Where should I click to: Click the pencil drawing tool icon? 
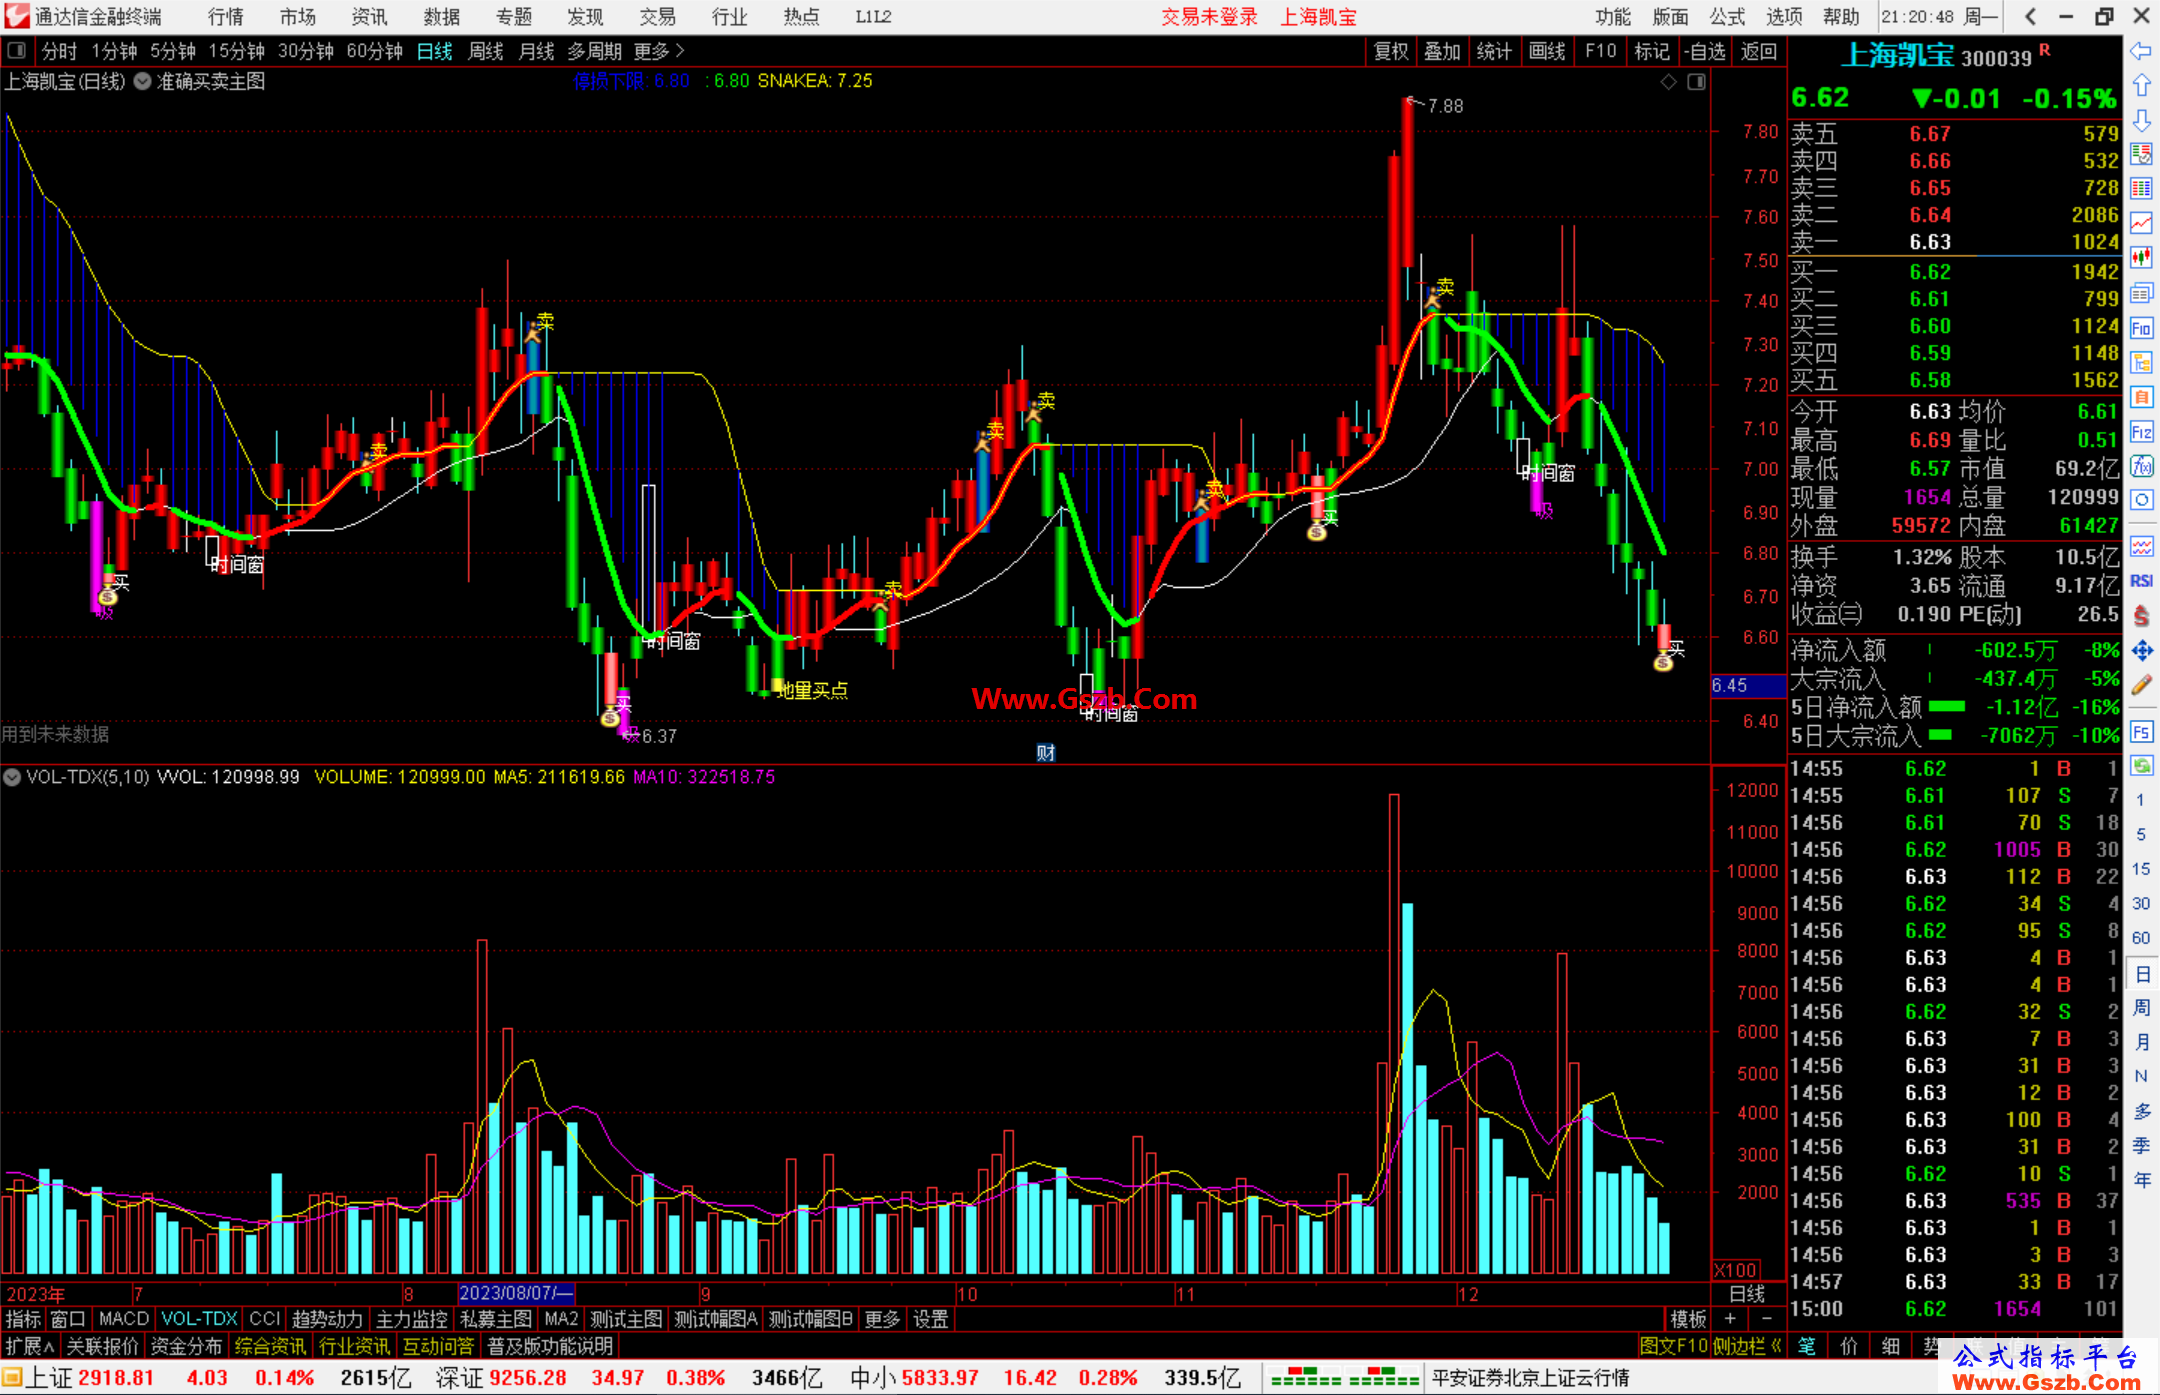pos(2141,685)
